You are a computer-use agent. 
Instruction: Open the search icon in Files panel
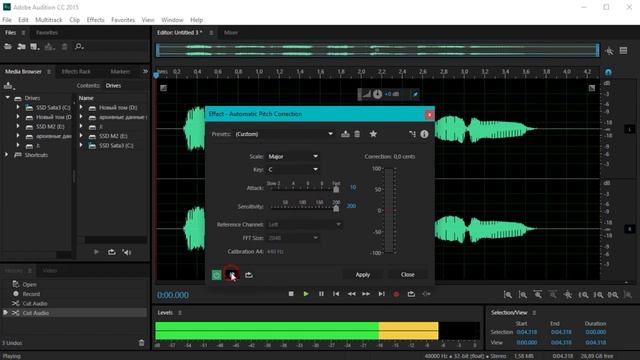click(79, 47)
